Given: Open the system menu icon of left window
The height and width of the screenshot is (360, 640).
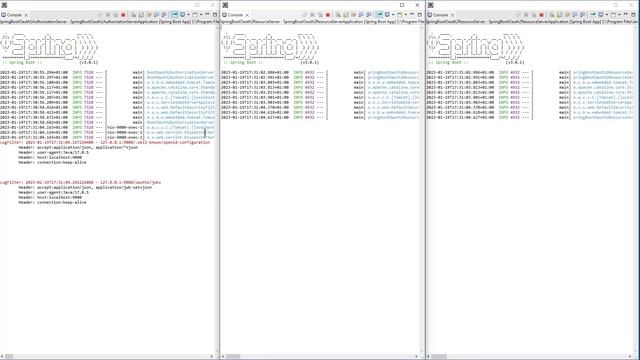Looking at the screenshot, I should (4, 5).
